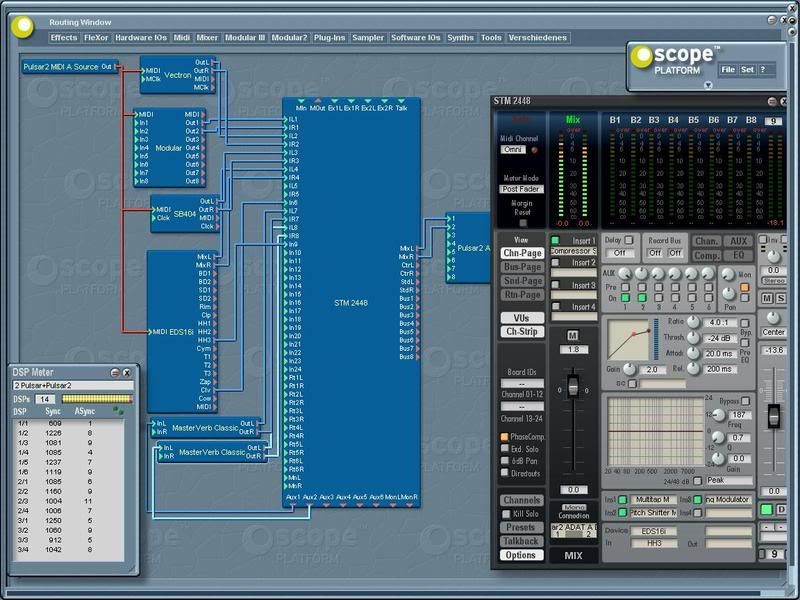Click the Scope Platform panel logo

(x=642, y=57)
